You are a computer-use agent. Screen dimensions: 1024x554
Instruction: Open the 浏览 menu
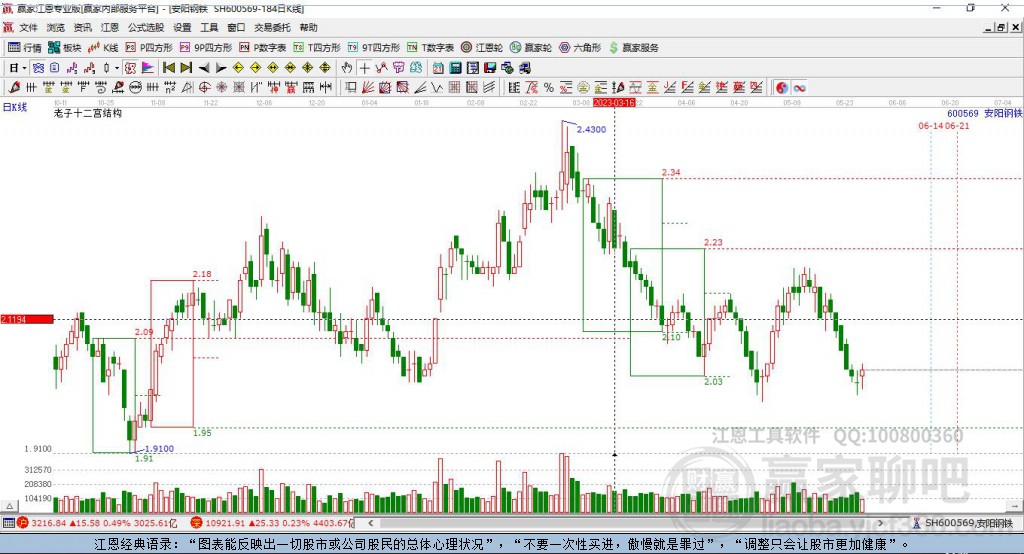[56, 27]
